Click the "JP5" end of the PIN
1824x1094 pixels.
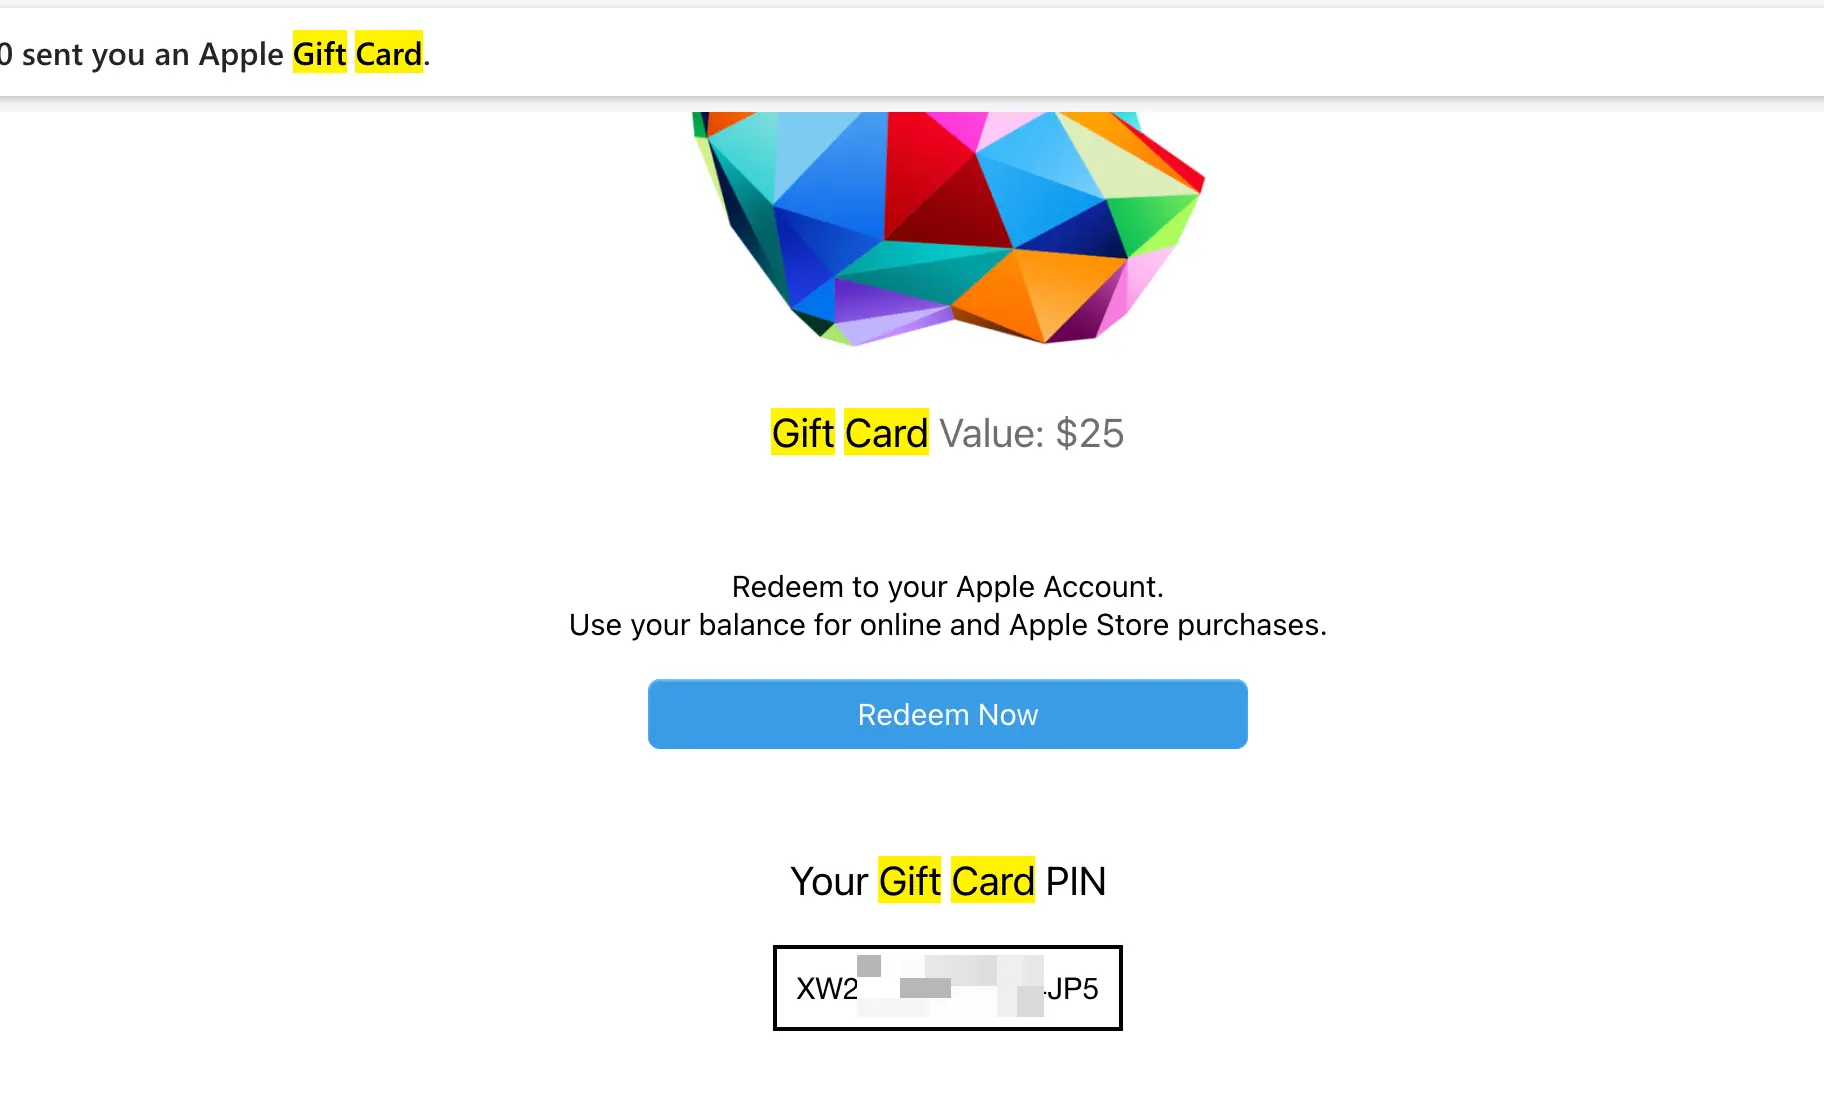1072,988
